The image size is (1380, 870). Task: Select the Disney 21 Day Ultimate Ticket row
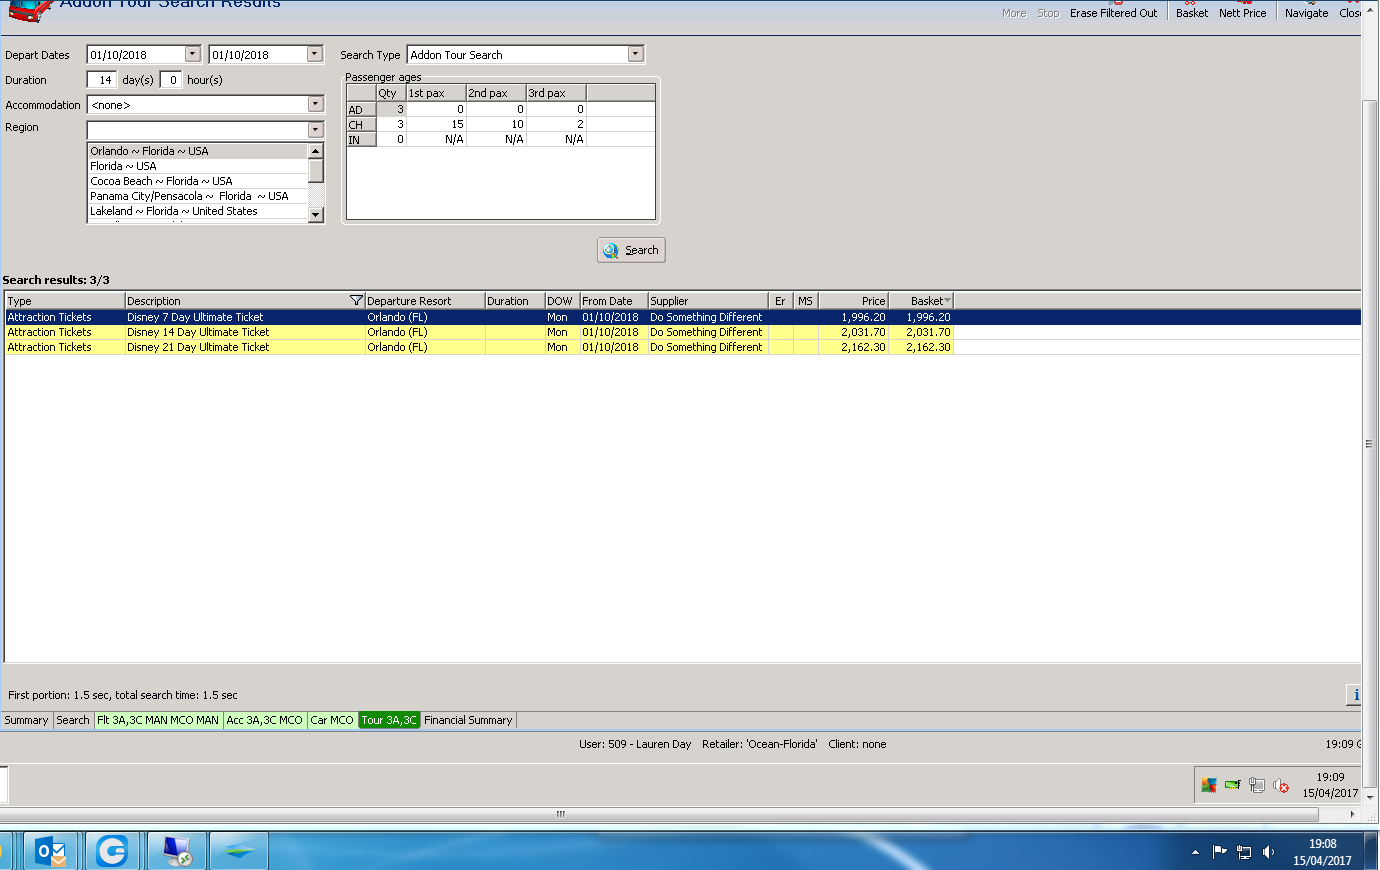683,347
